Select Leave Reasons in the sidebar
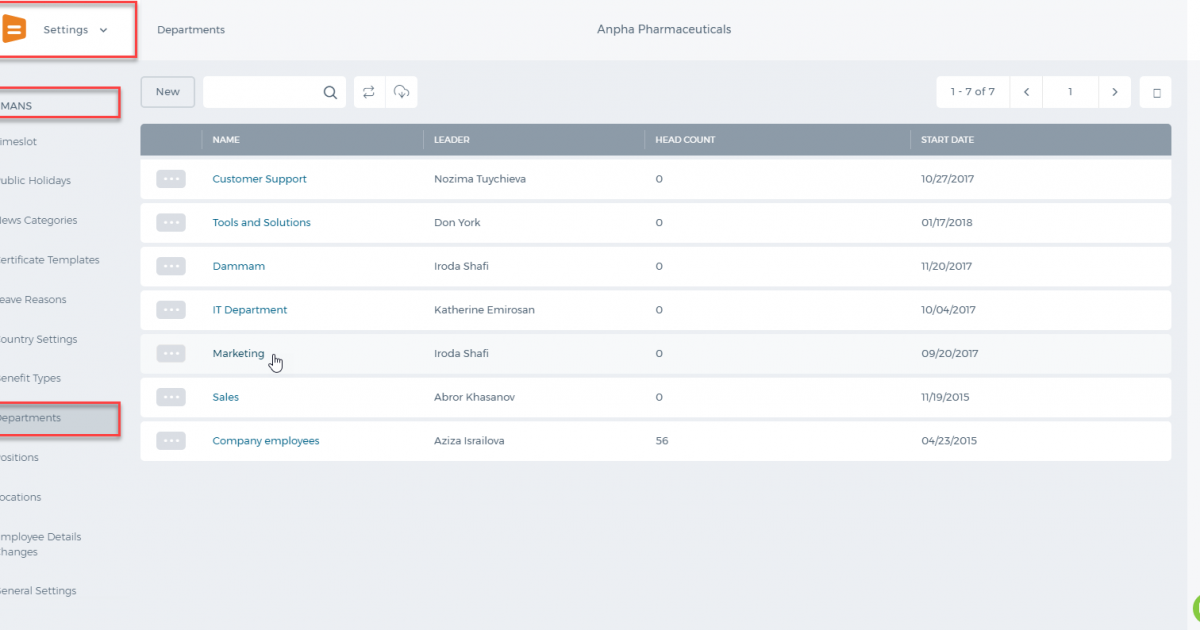Image resolution: width=1200 pixels, height=630 pixels. tap(33, 299)
